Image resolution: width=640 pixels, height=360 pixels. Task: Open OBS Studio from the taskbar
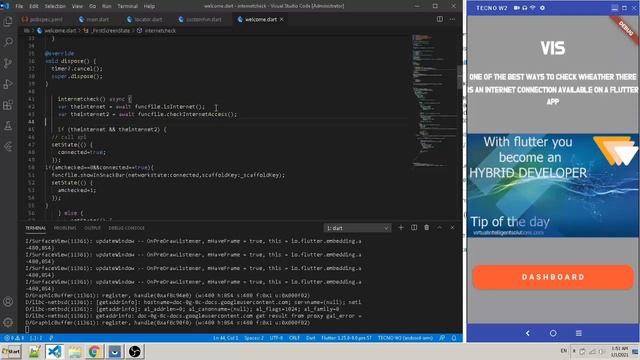(135, 351)
